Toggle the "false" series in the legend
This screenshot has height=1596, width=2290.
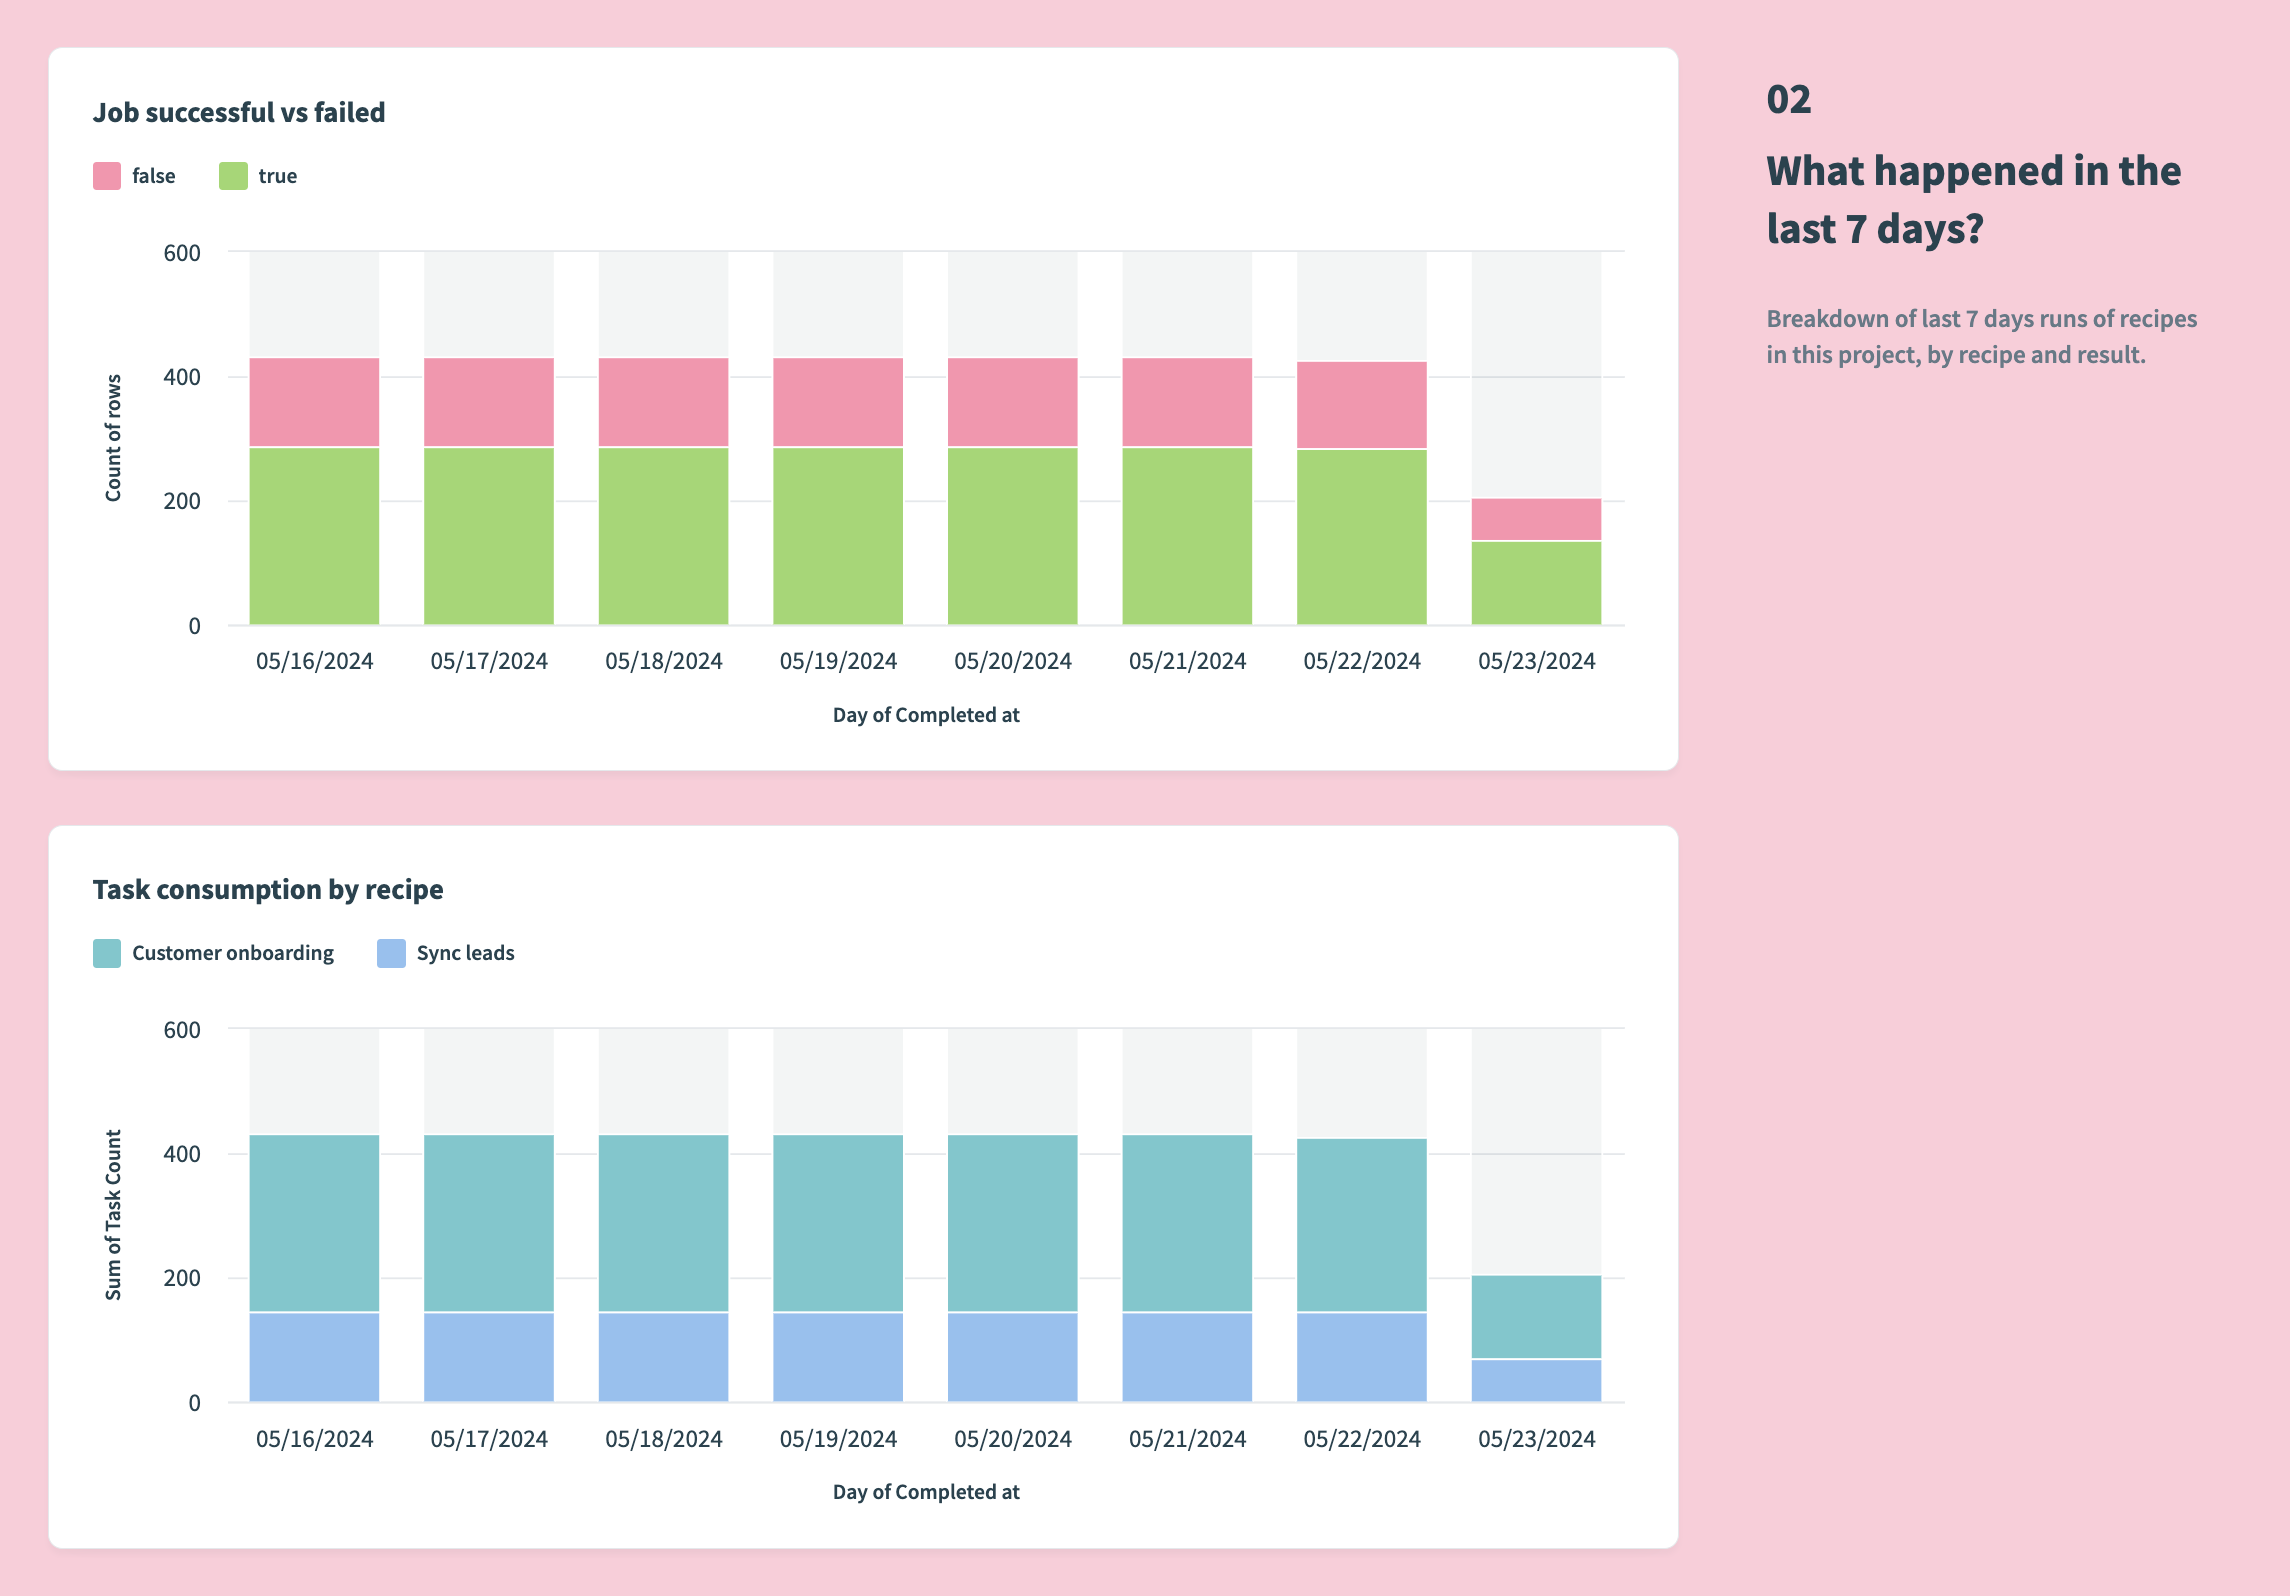[153, 175]
